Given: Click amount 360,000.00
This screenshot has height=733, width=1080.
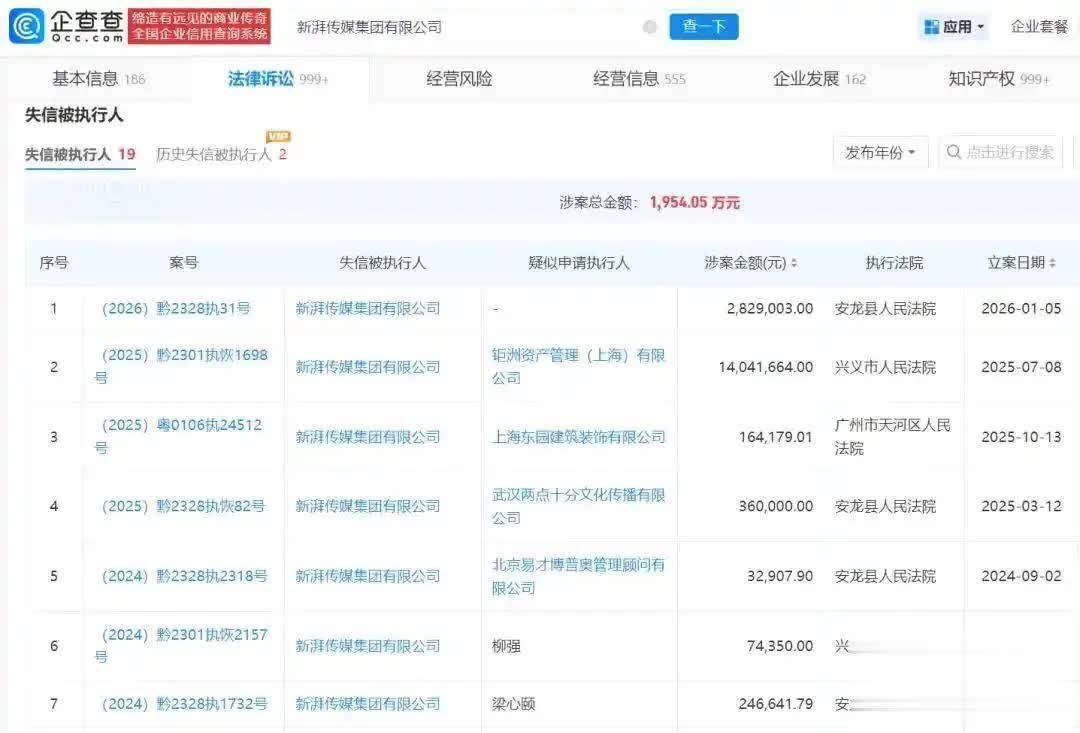Looking at the screenshot, I should pos(776,506).
